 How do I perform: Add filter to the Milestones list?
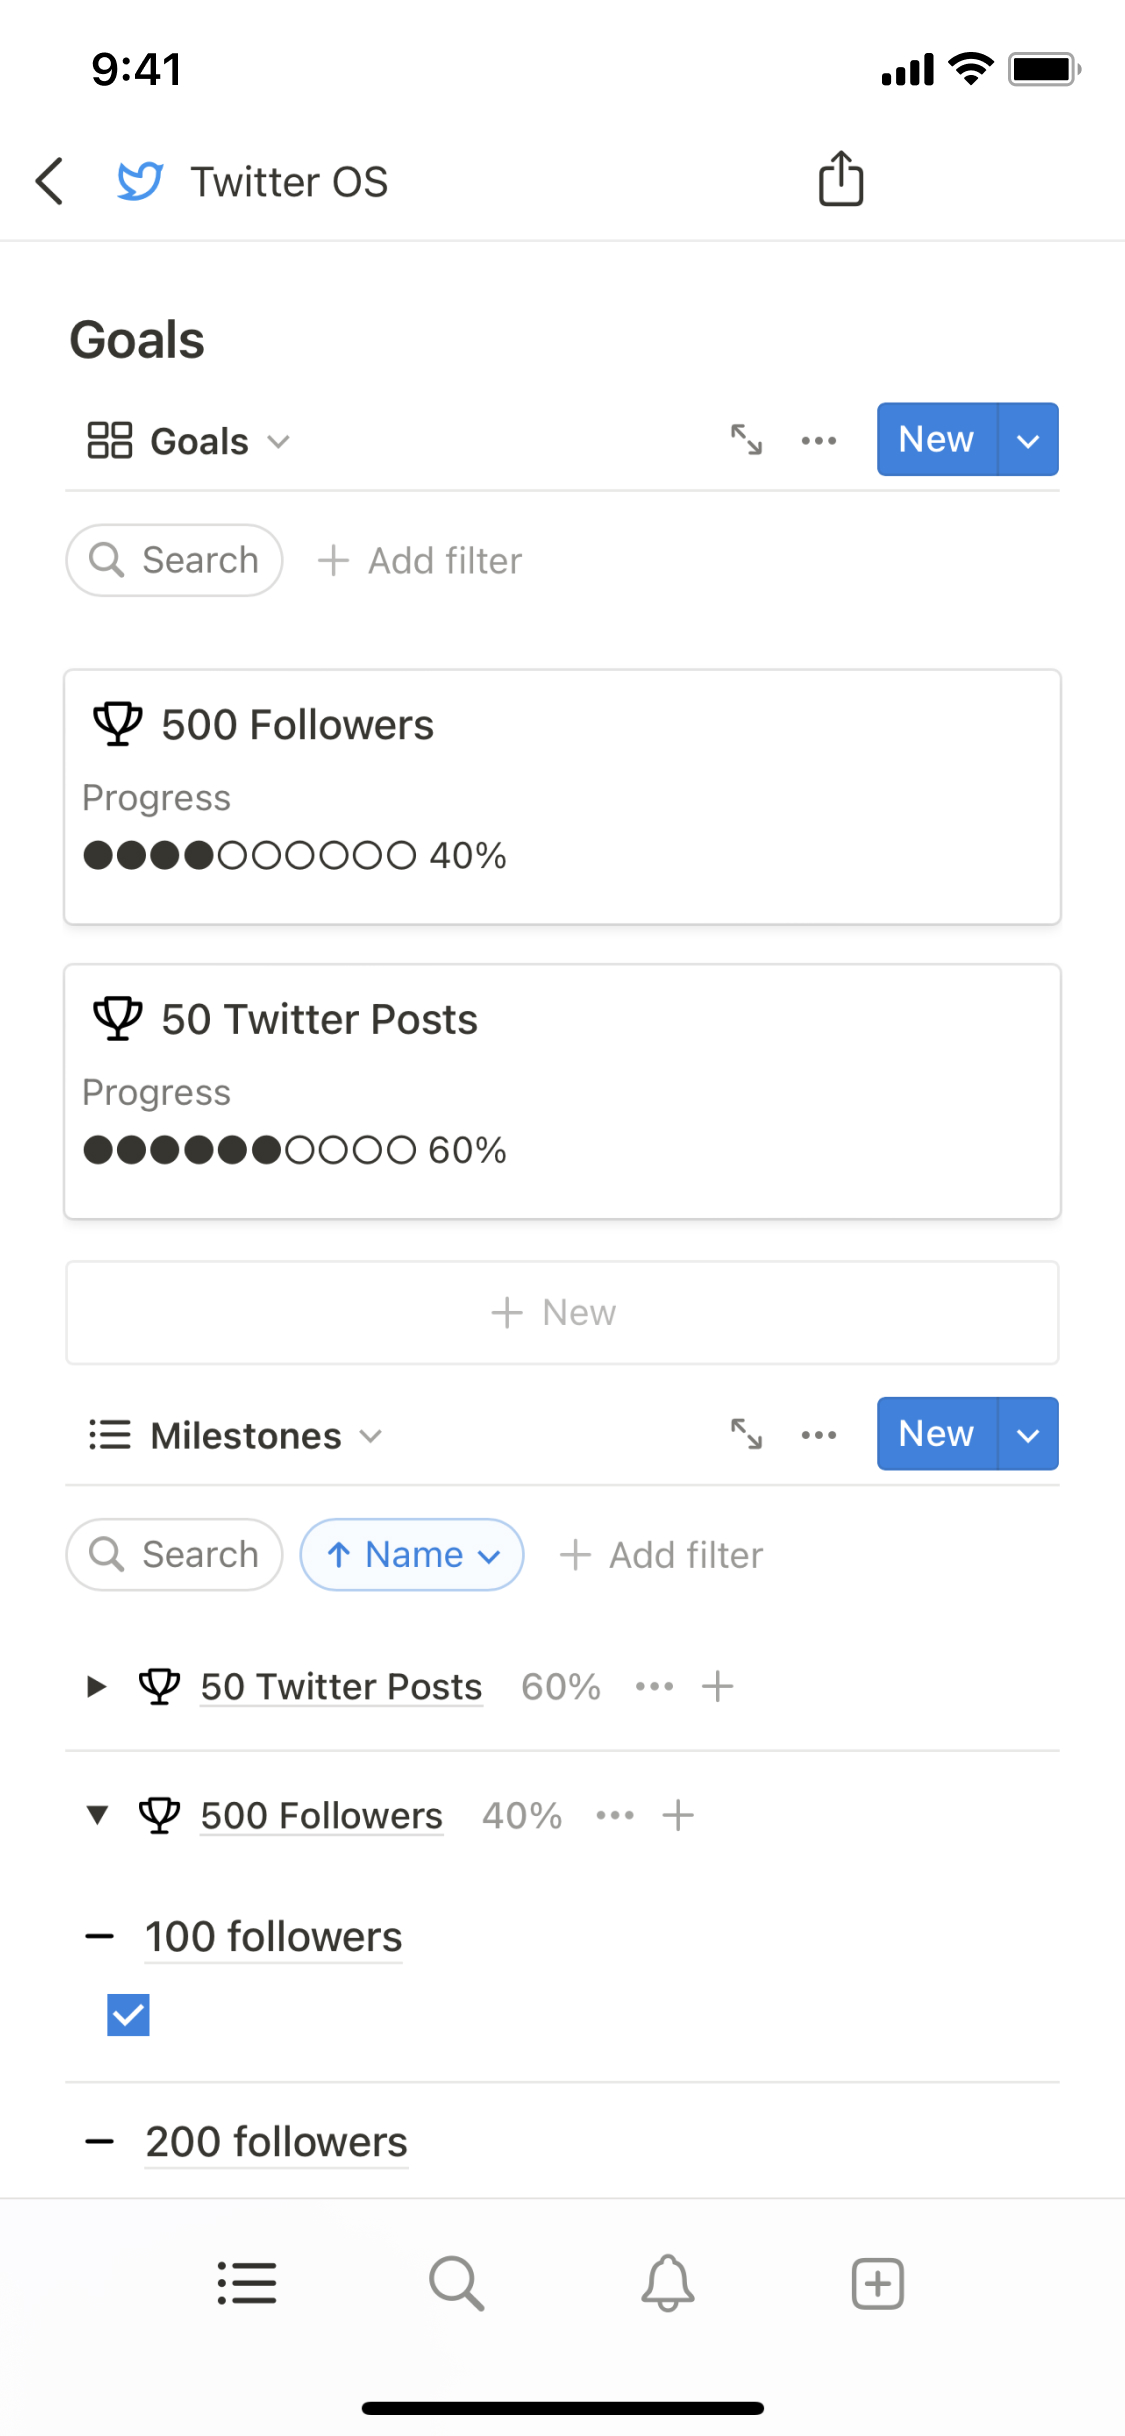[x=662, y=1555]
